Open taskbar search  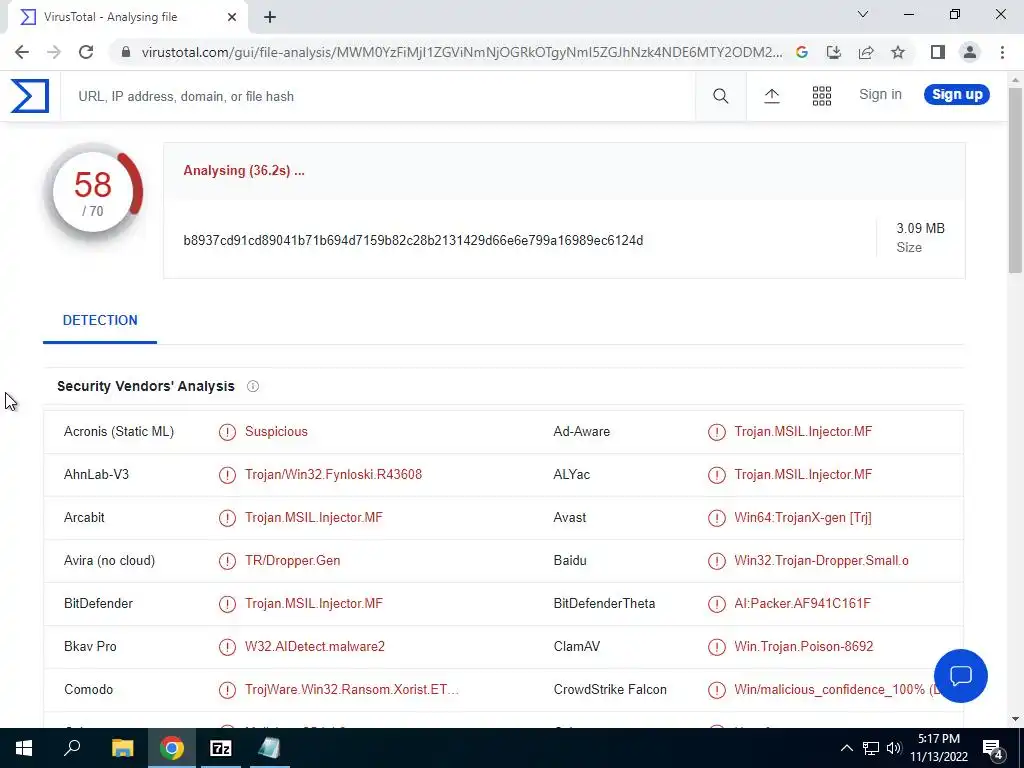click(x=72, y=748)
